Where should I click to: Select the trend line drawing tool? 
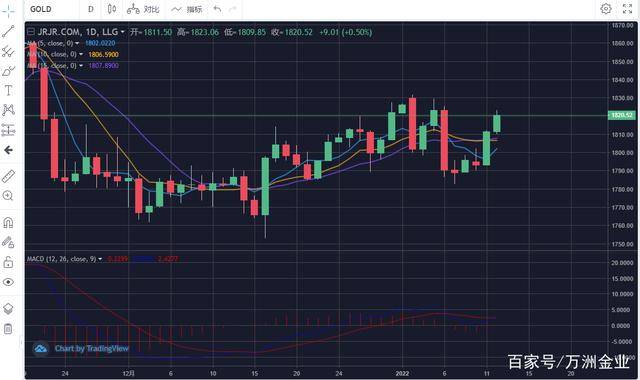point(8,31)
